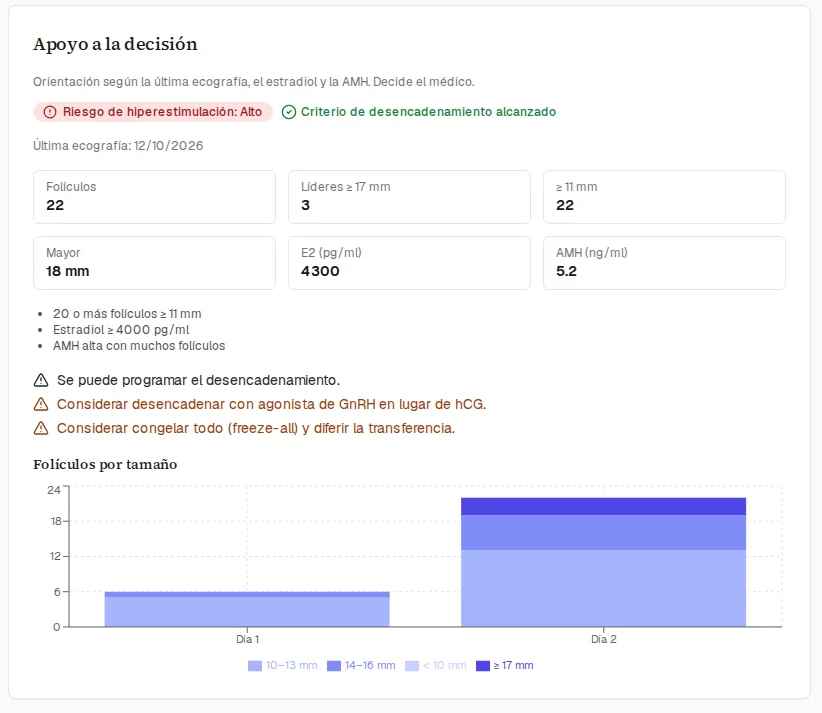Click 'Se puede programar el desencadenamiento.' text
This screenshot has height=713, width=822.
click(x=198, y=380)
